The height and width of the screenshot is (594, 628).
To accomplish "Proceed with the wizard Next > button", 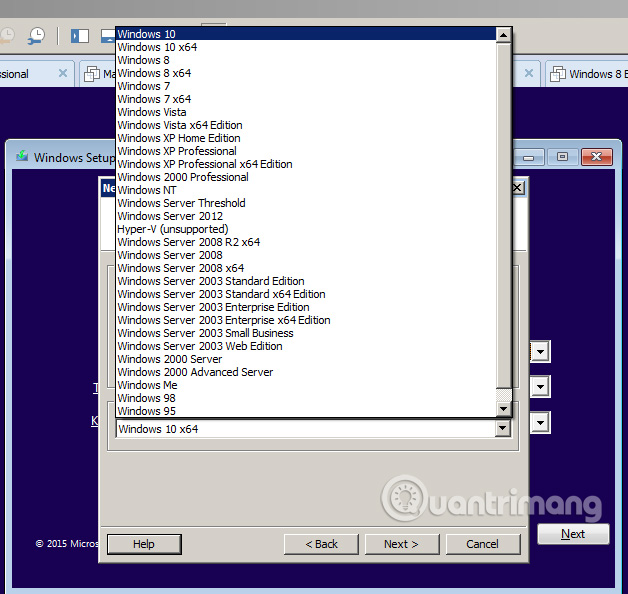I will tap(402, 544).
